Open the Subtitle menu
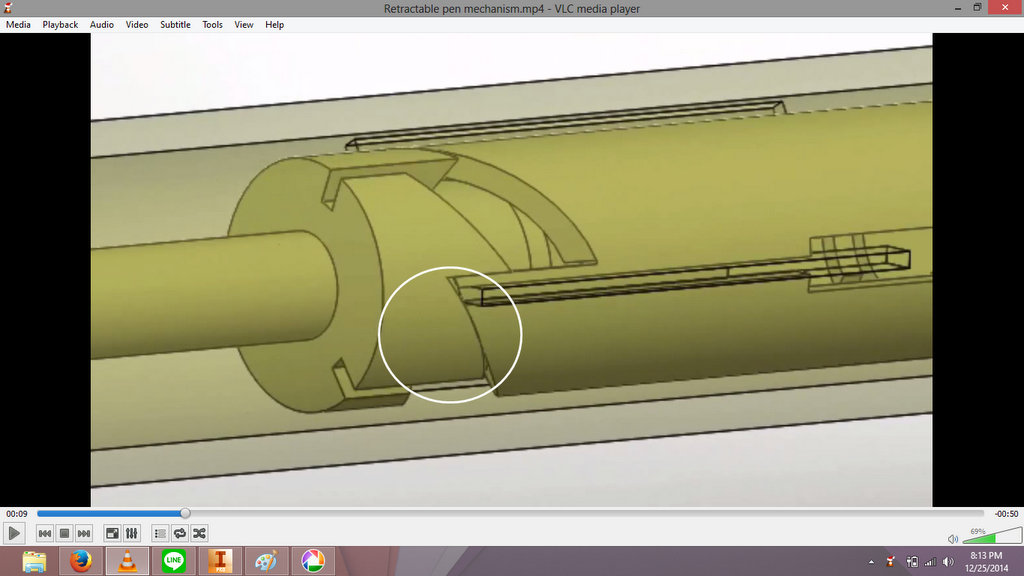 pyautogui.click(x=175, y=24)
